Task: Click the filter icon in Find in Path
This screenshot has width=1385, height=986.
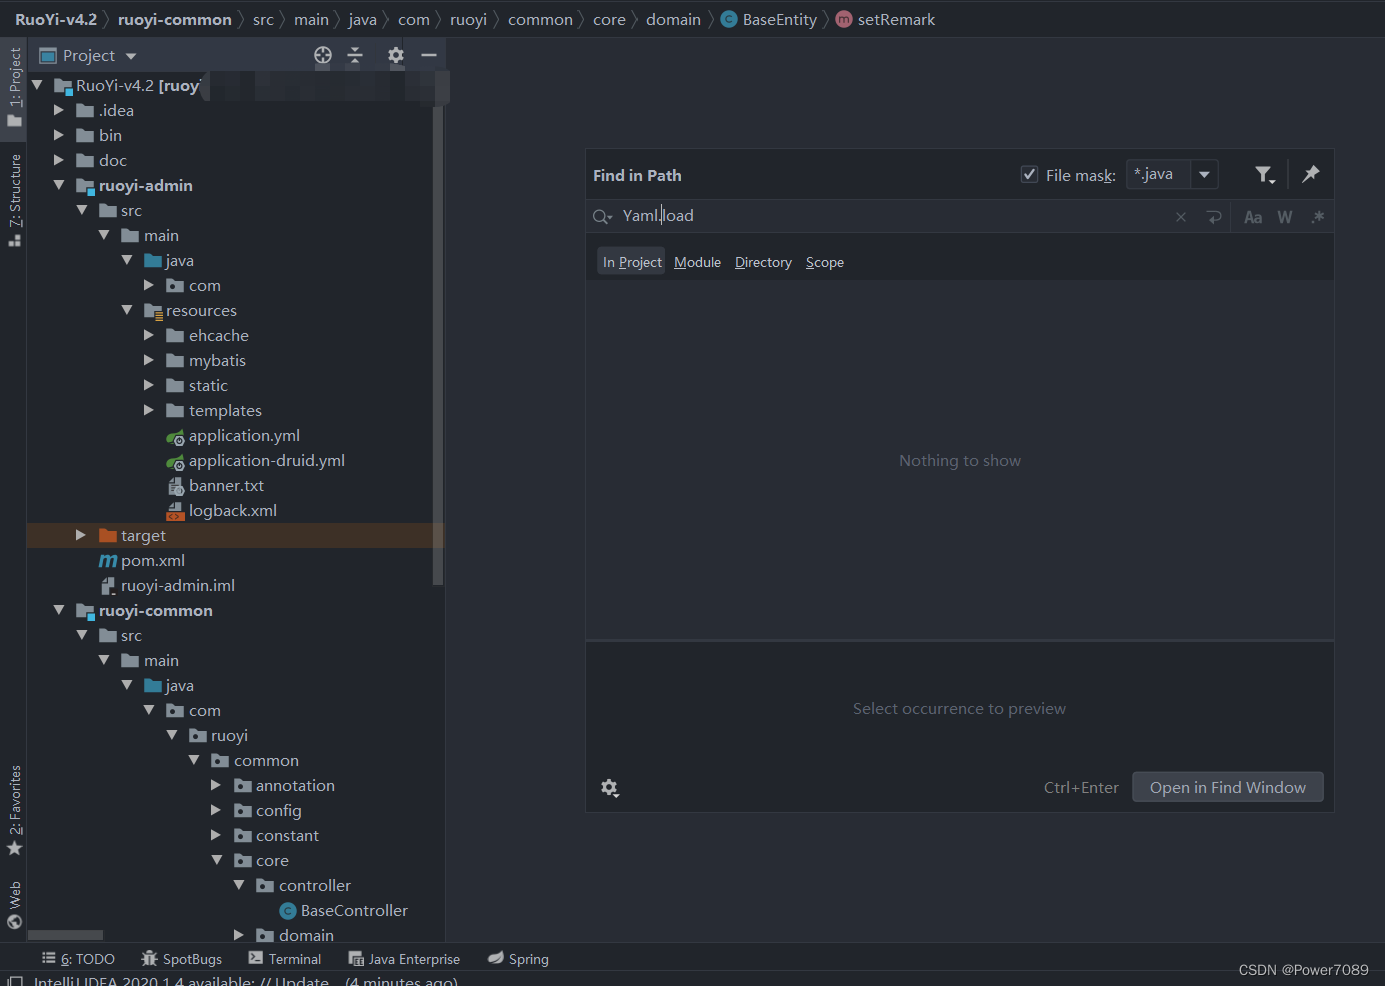Action: coord(1265,175)
